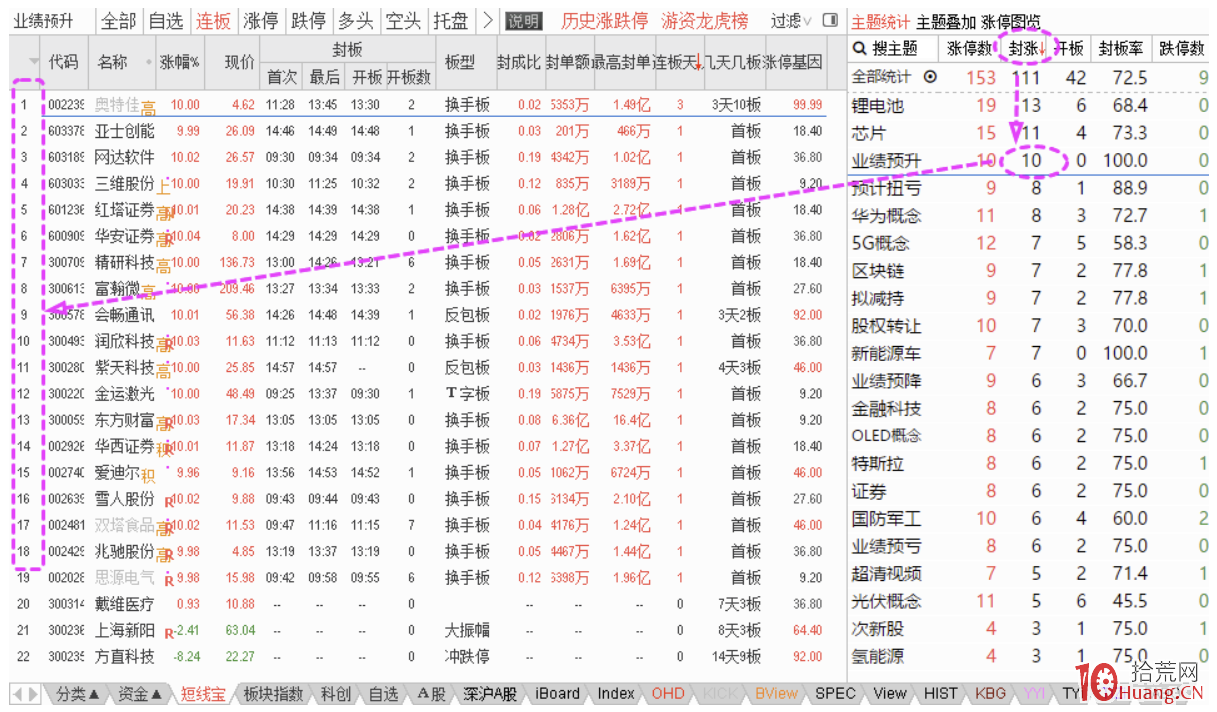The image size is (1217, 712).
Task: Show all stocks with 全部 filter
Action: click(119, 20)
